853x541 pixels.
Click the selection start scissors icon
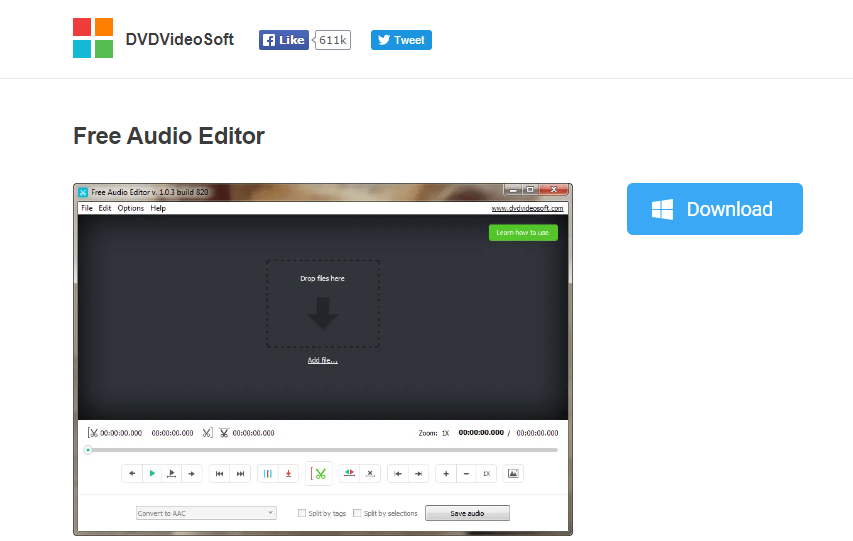[x=93, y=433]
